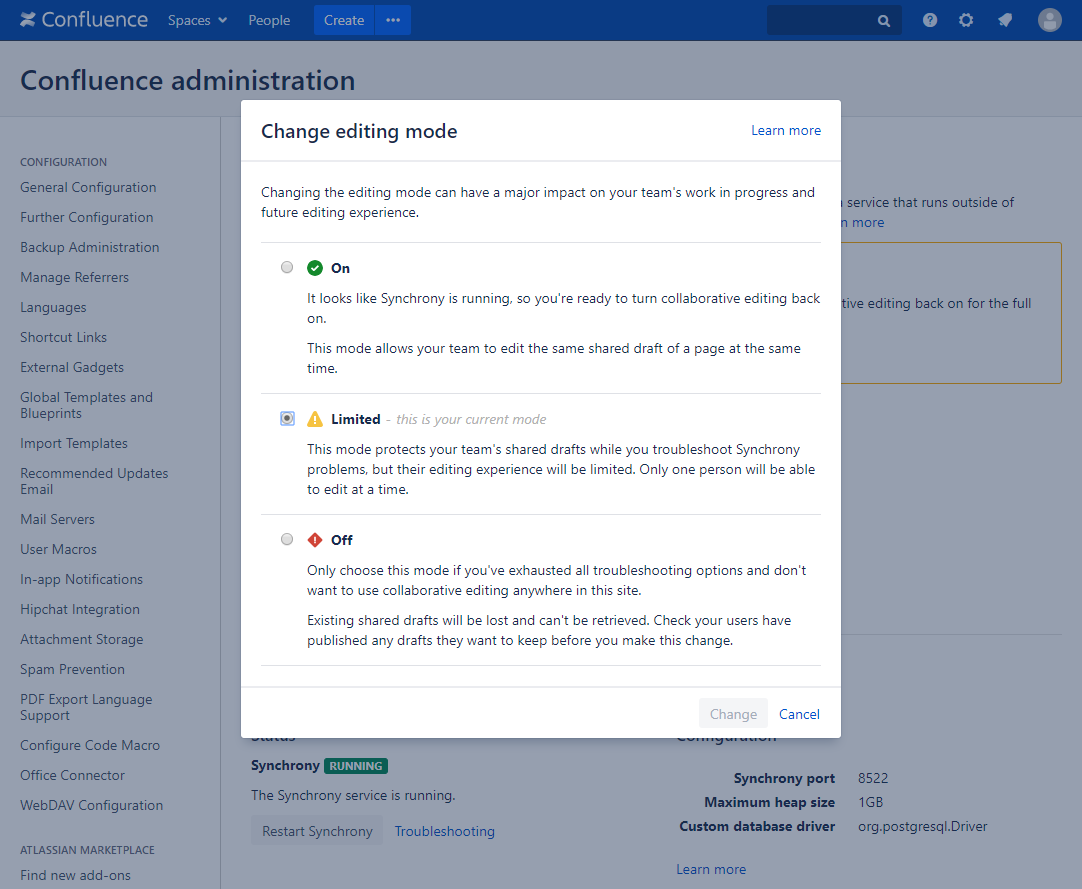Open In-app Notifications settings

tap(81, 579)
